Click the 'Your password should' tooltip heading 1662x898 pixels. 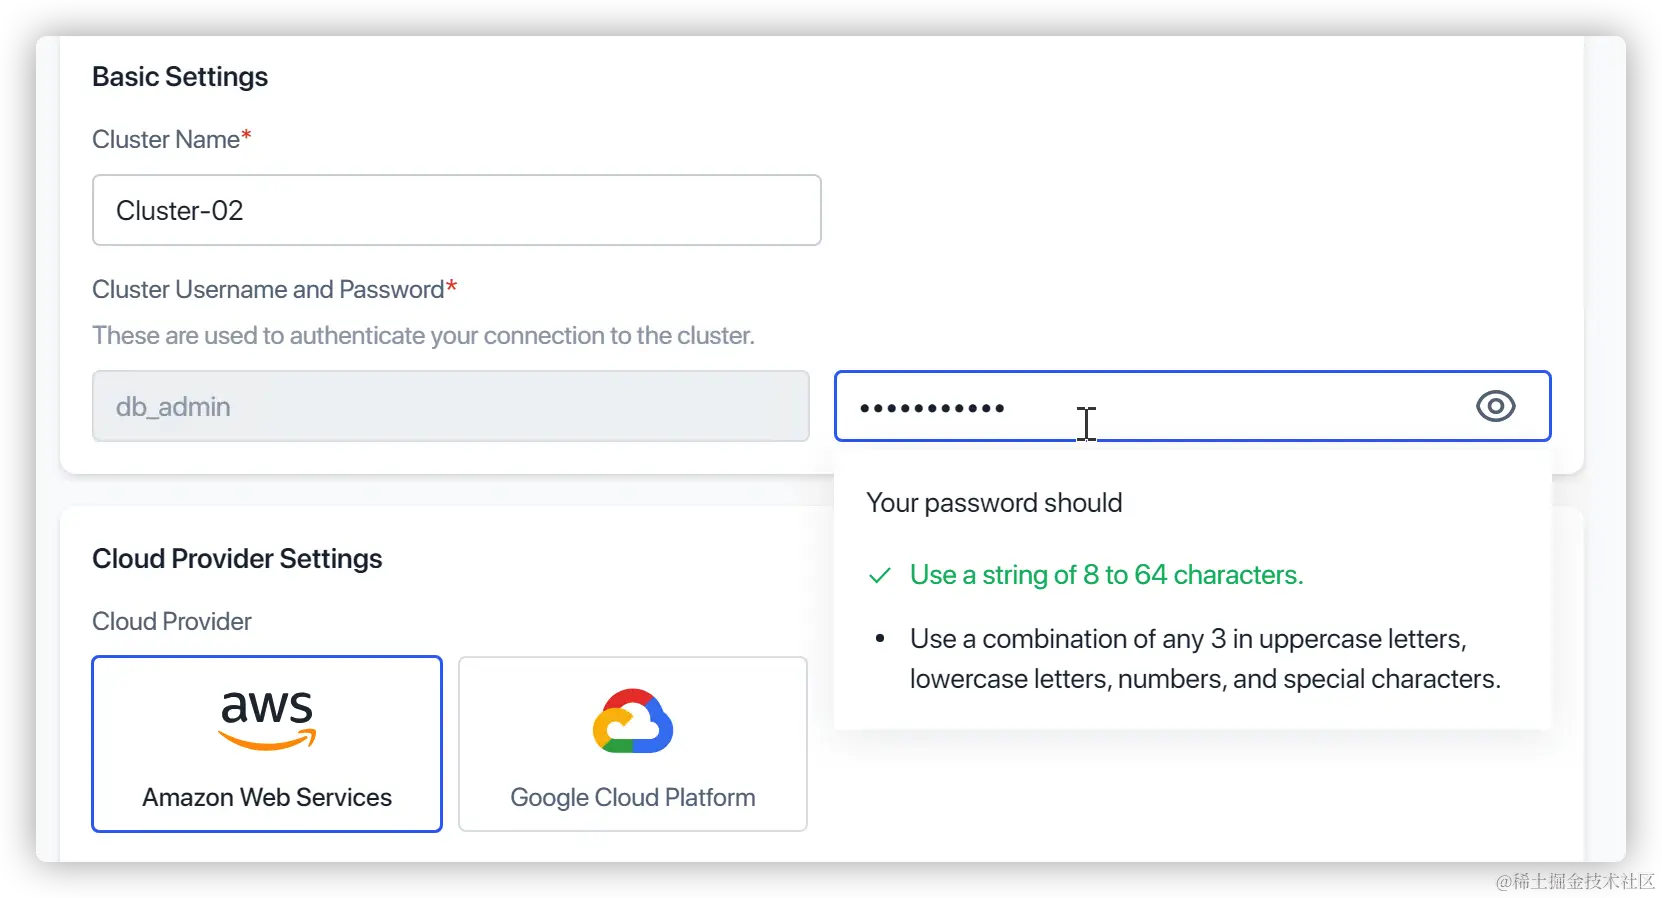(x=994, y=502)
